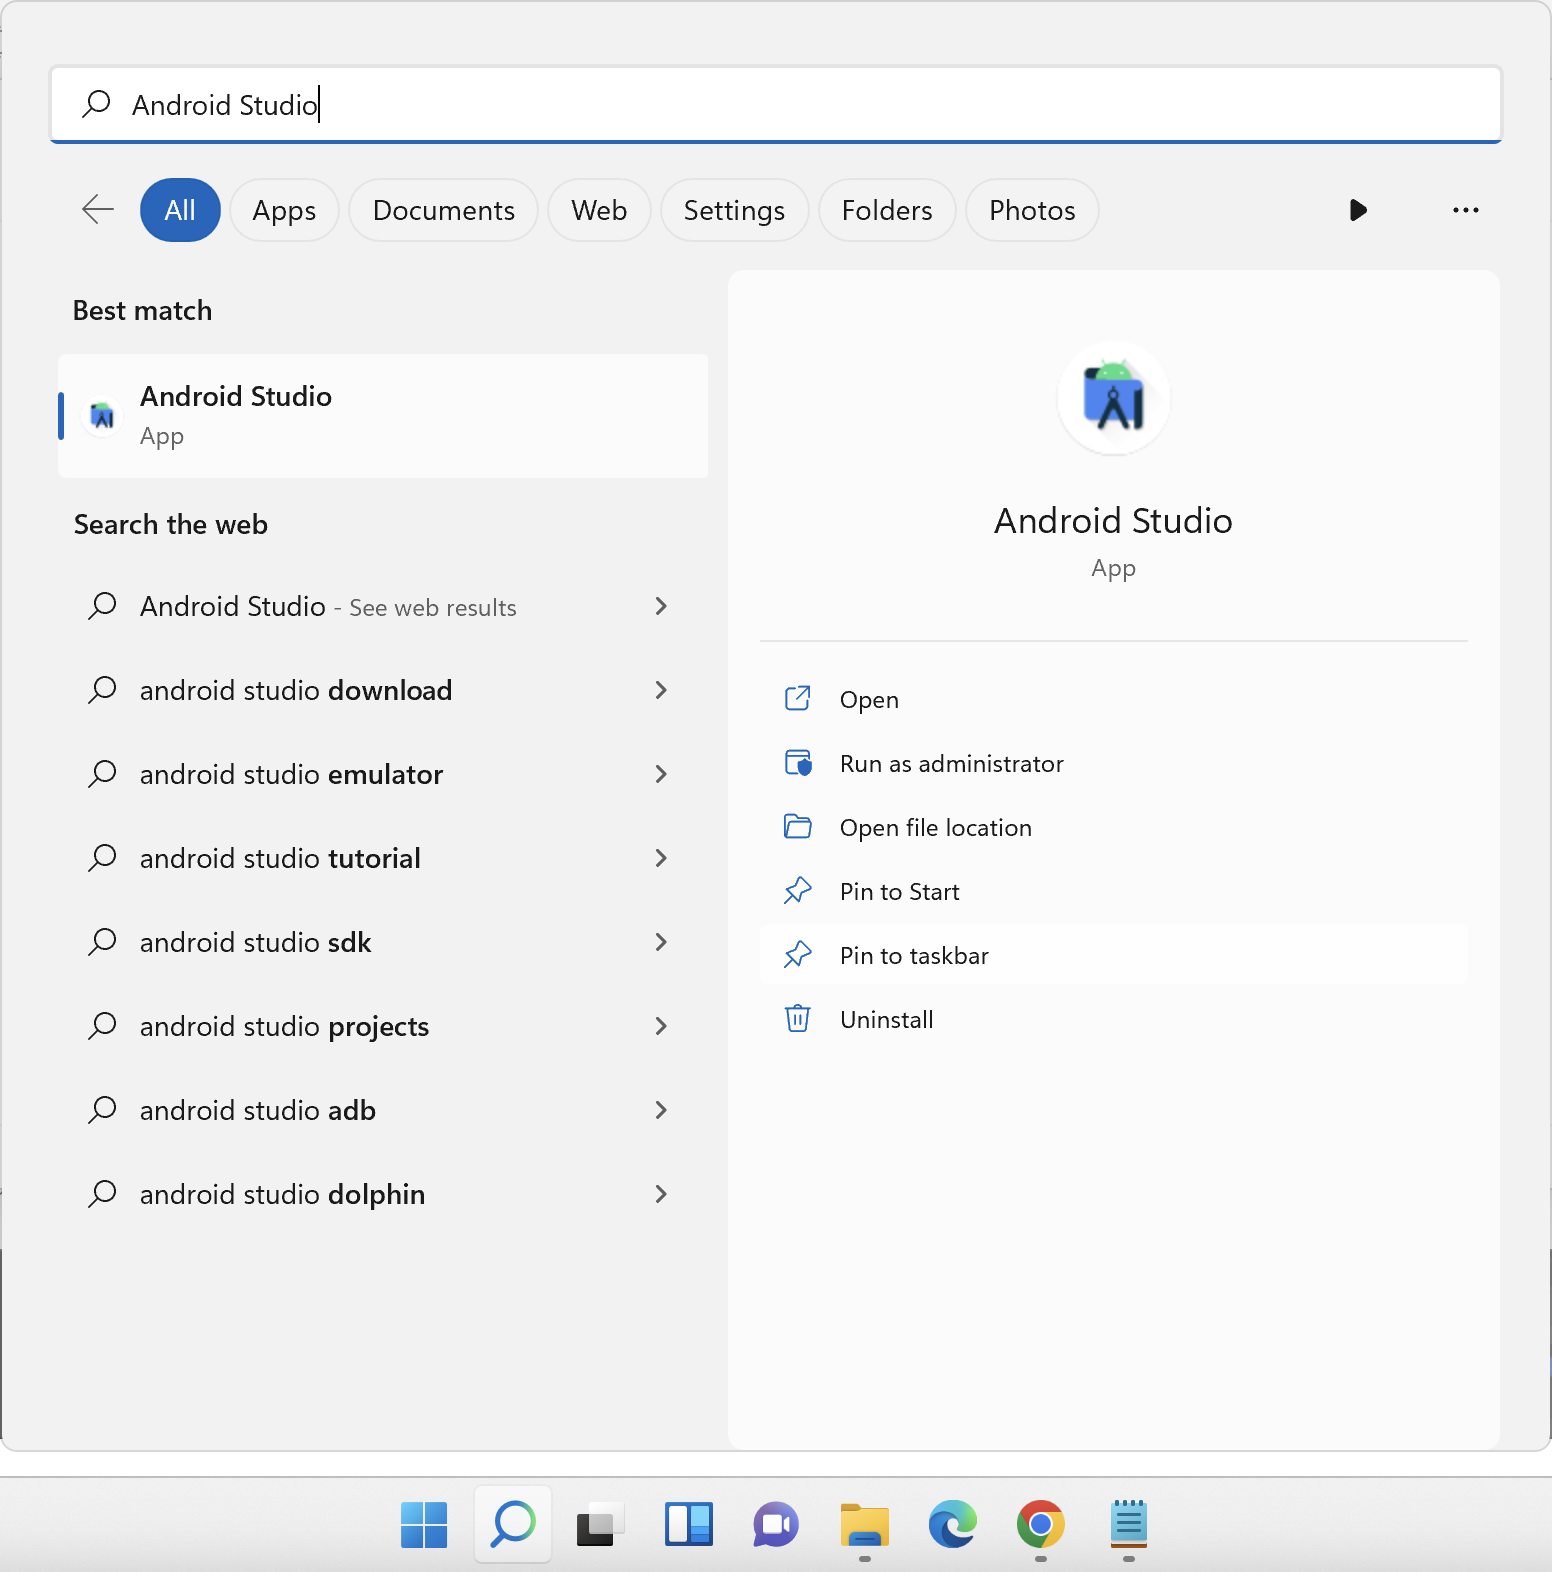Screen dimensions: 1552x1572
Task: Click search icon beside 'android studio dolphin'
Action: coord(102,1194)
